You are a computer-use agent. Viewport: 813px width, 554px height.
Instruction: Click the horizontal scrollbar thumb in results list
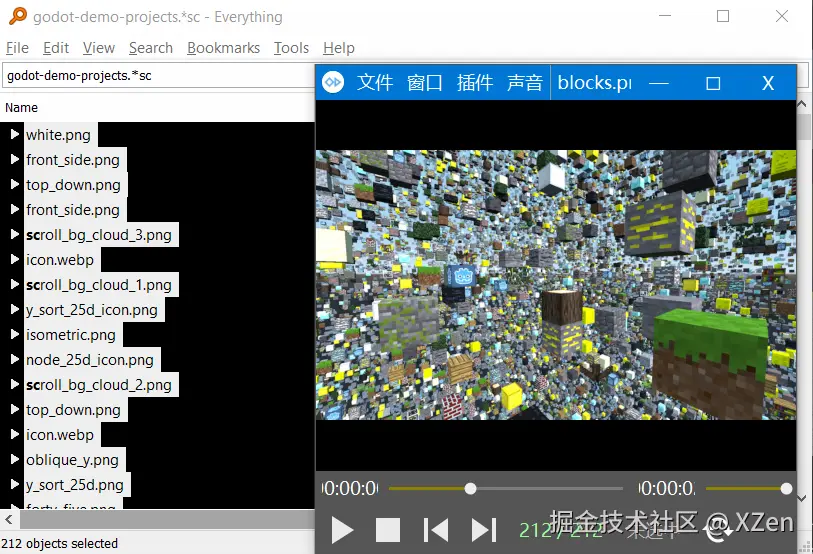click(167, 519)
